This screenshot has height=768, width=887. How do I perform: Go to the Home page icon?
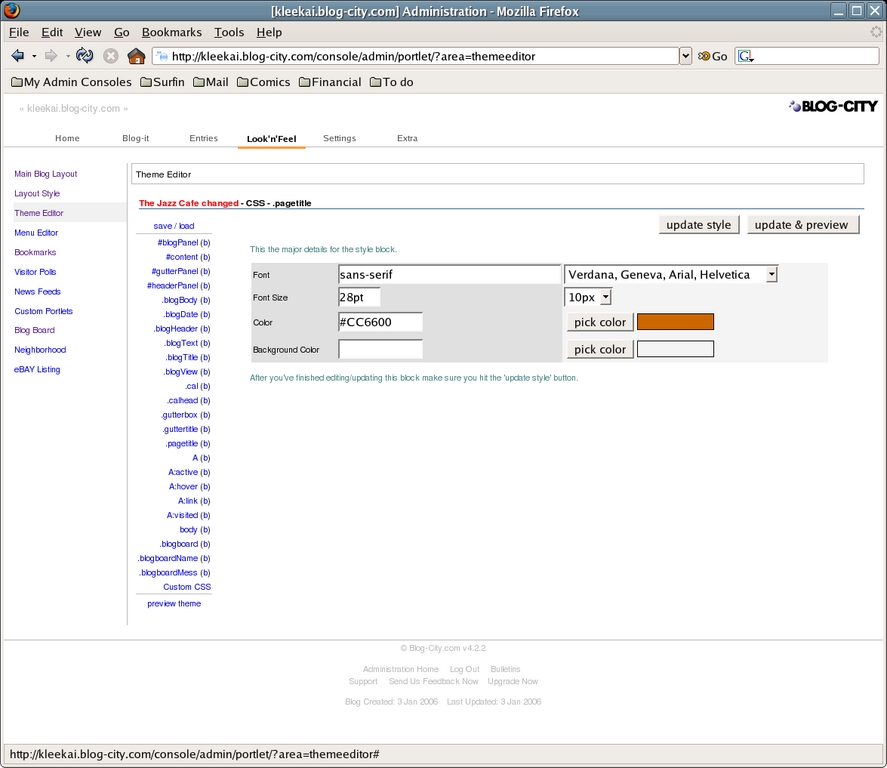(x=137, y=57)
